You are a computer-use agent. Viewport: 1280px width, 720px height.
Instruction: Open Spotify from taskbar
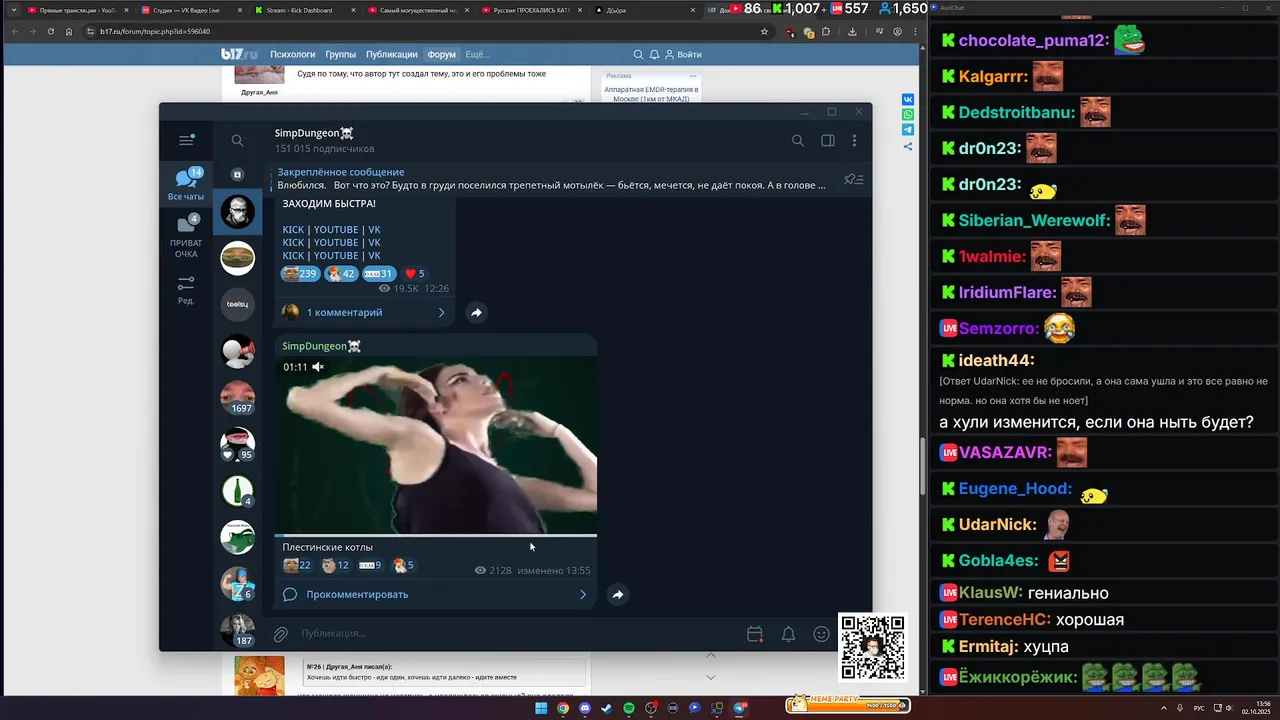(629, 708)
